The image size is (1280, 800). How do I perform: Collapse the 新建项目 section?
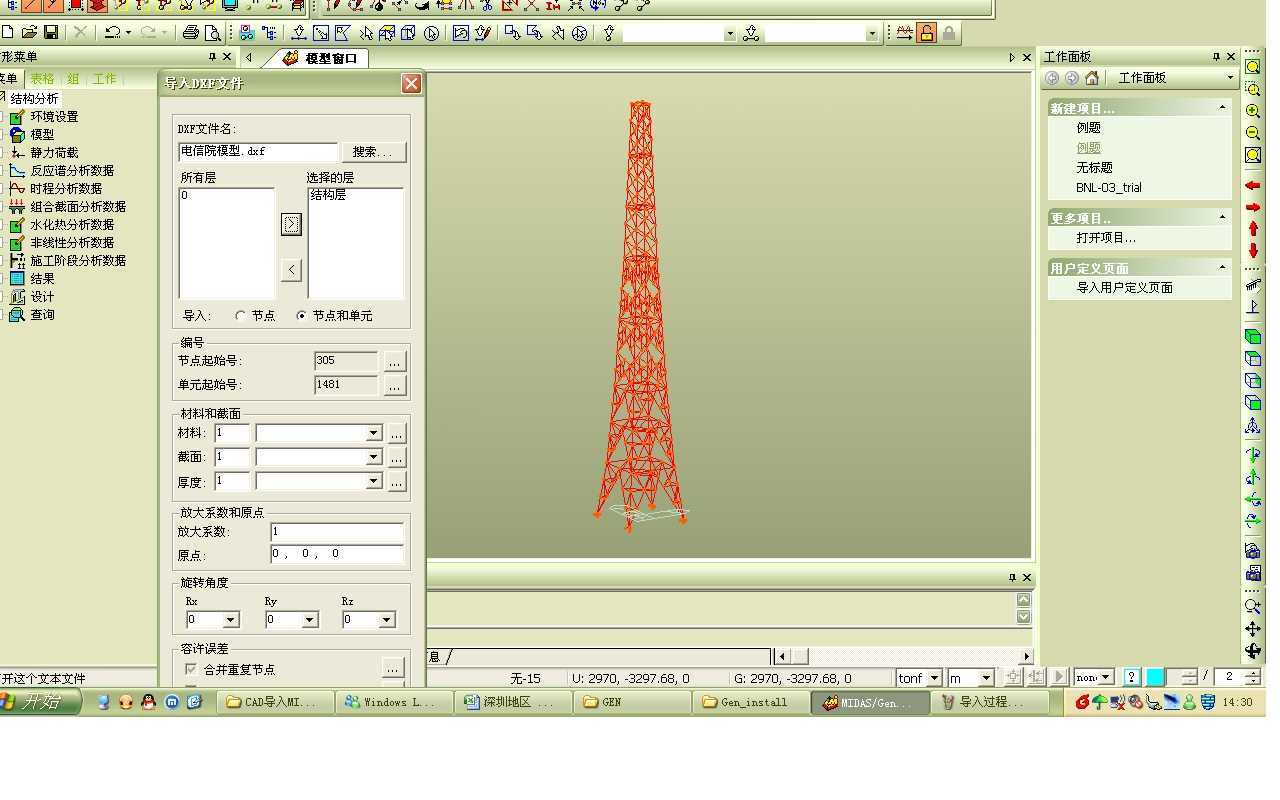tap(1222, 107)
